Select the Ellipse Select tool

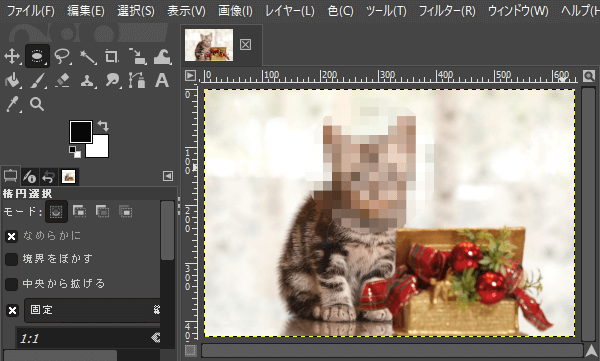(37, 56)
